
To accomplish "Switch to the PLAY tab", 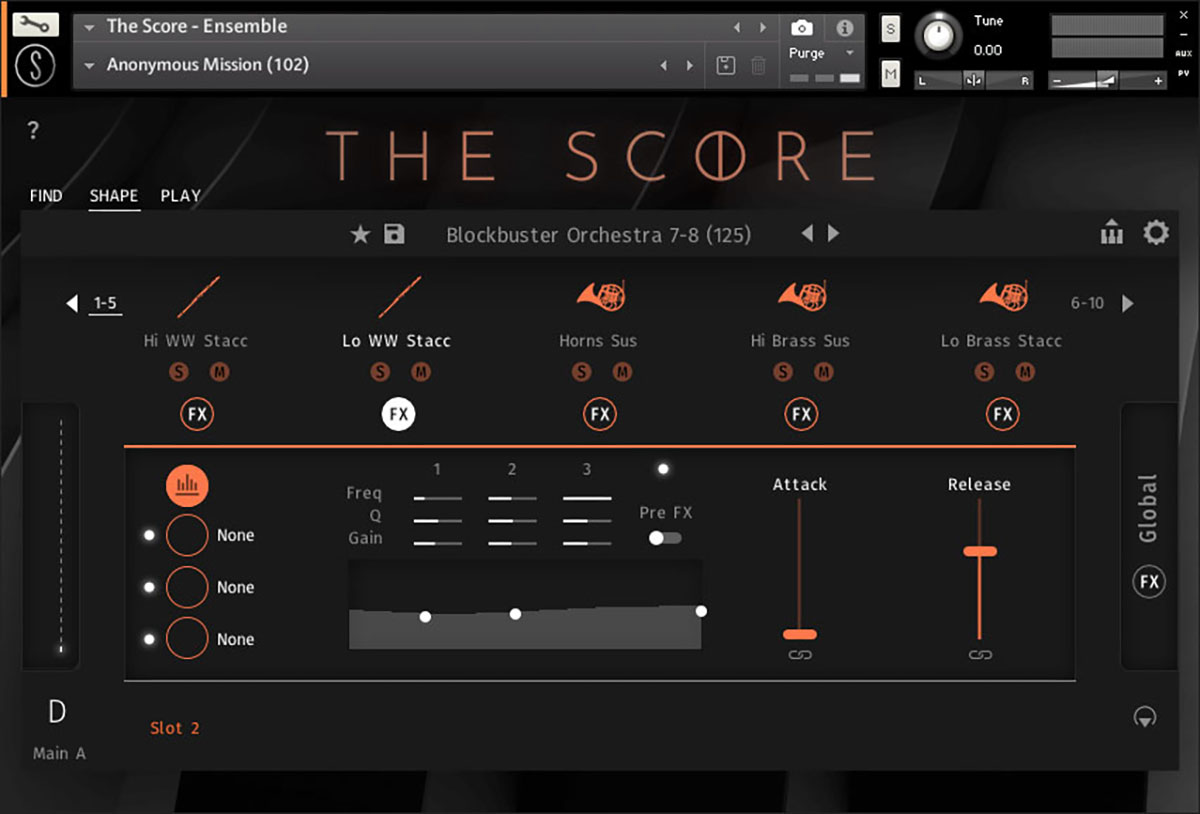I will (x=181, y=196).
